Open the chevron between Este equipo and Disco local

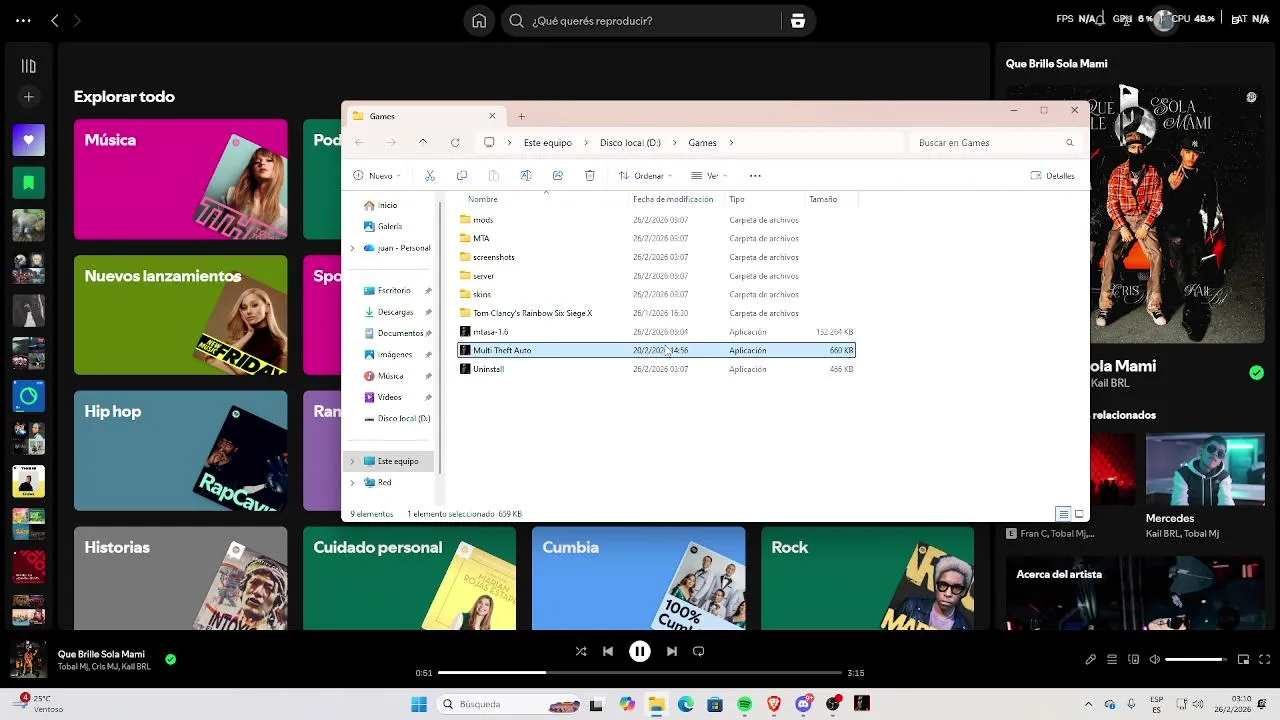[x=586, y=143]
